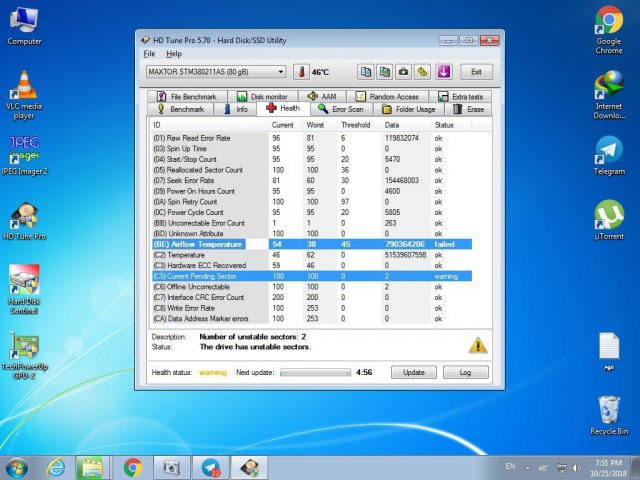
Task: Click the thermometer temperature icon
Action: click(302, 72)
